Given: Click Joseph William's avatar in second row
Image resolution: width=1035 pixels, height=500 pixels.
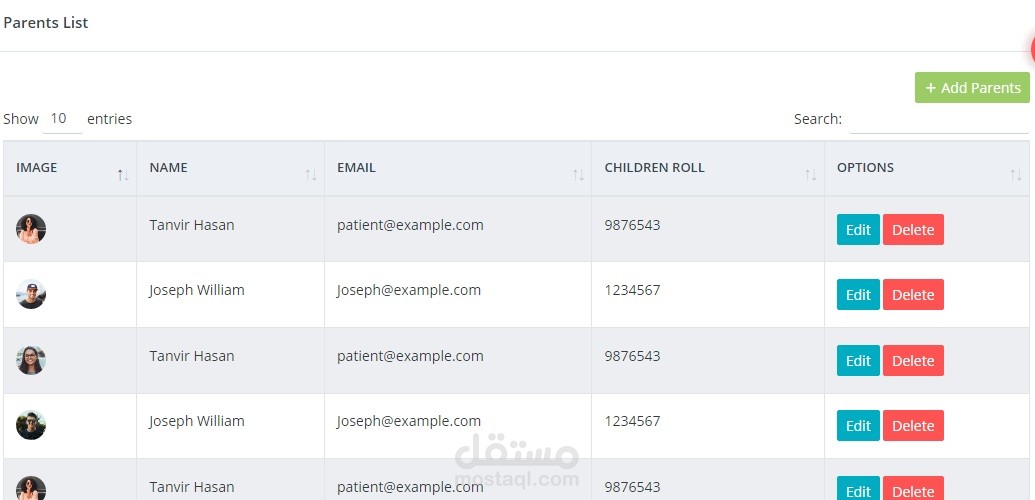Looking at the screenshot, I should pos(31,294).
